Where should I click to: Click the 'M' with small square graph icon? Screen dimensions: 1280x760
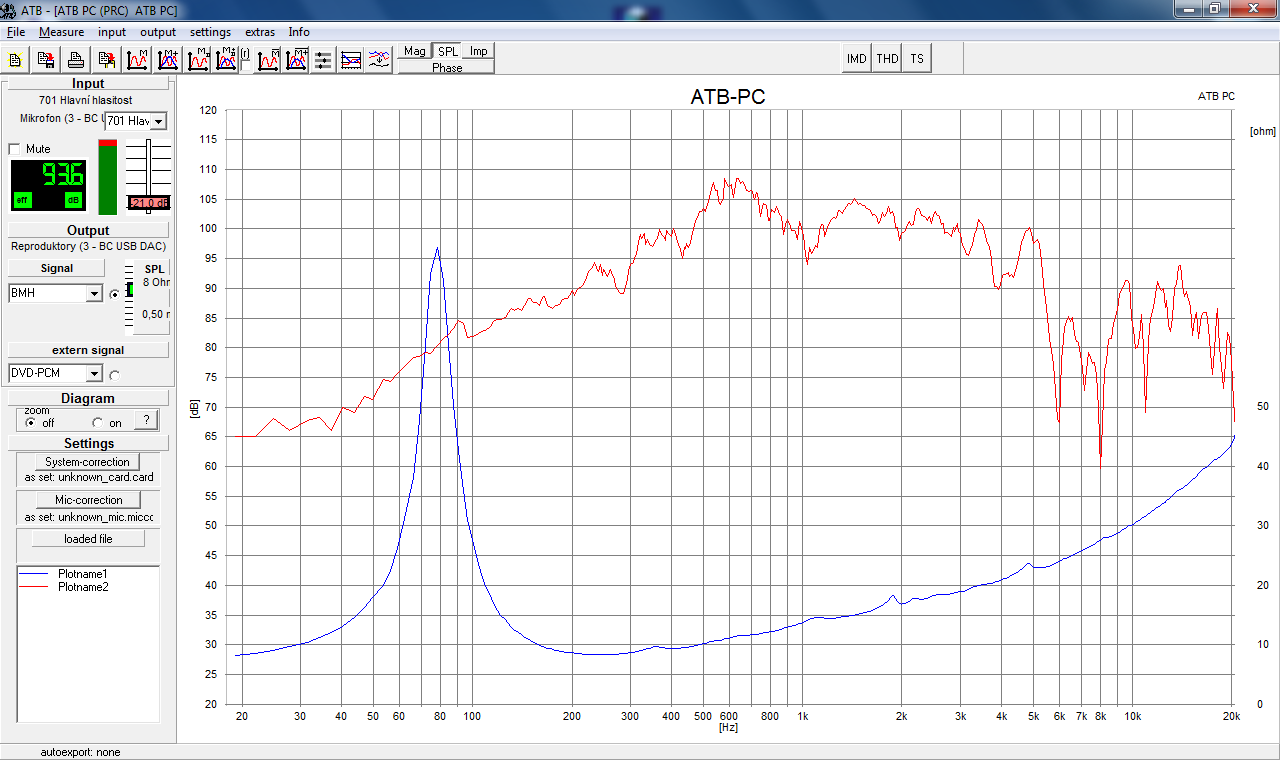[x=198, y=60]
